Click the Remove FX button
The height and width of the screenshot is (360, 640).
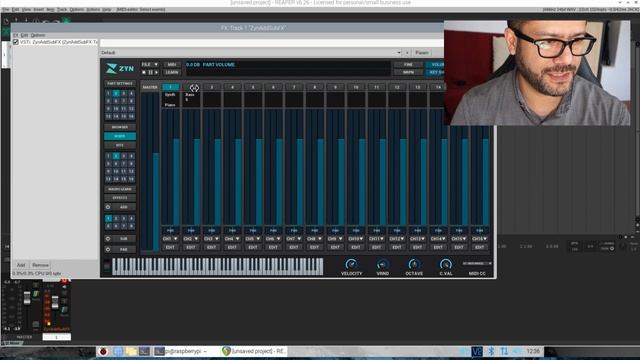pos(40,265)
